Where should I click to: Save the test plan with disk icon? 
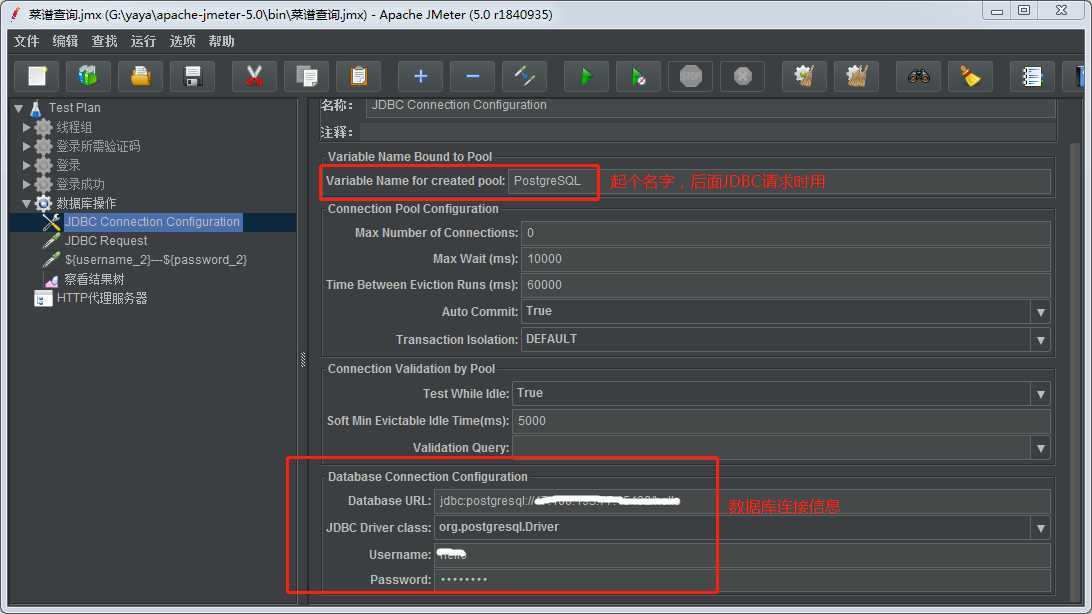coord(193,76)
